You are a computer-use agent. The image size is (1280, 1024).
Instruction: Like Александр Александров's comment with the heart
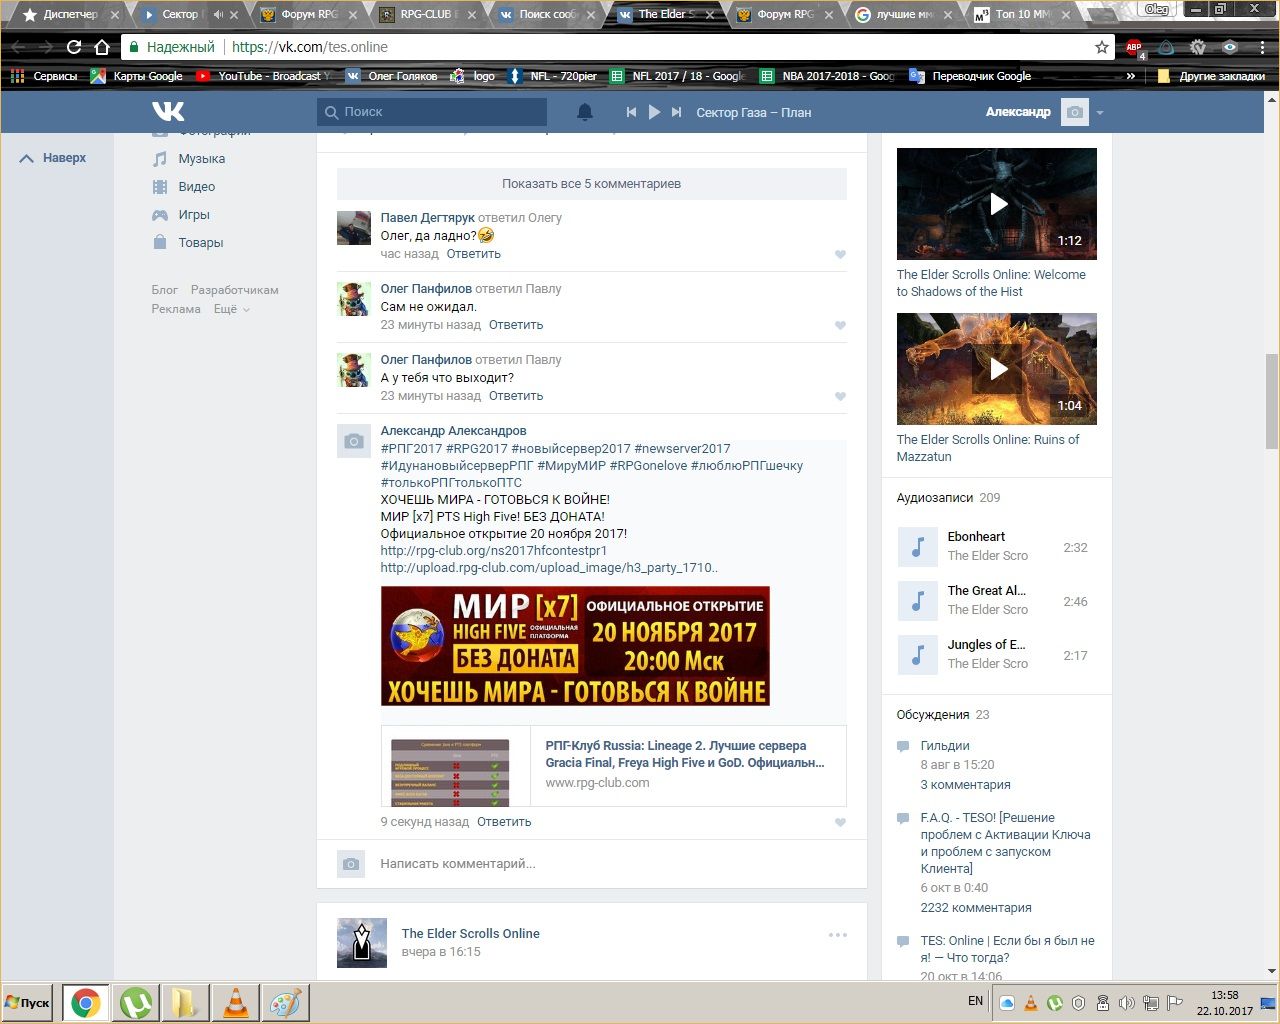(840, 823)
